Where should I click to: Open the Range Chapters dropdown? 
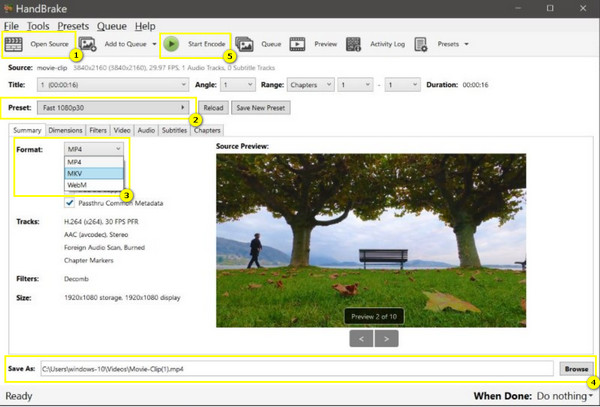[311, 85]
